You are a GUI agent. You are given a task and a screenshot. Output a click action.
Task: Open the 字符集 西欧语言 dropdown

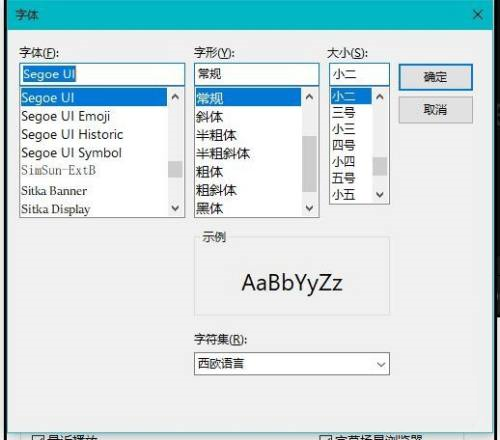292,364
